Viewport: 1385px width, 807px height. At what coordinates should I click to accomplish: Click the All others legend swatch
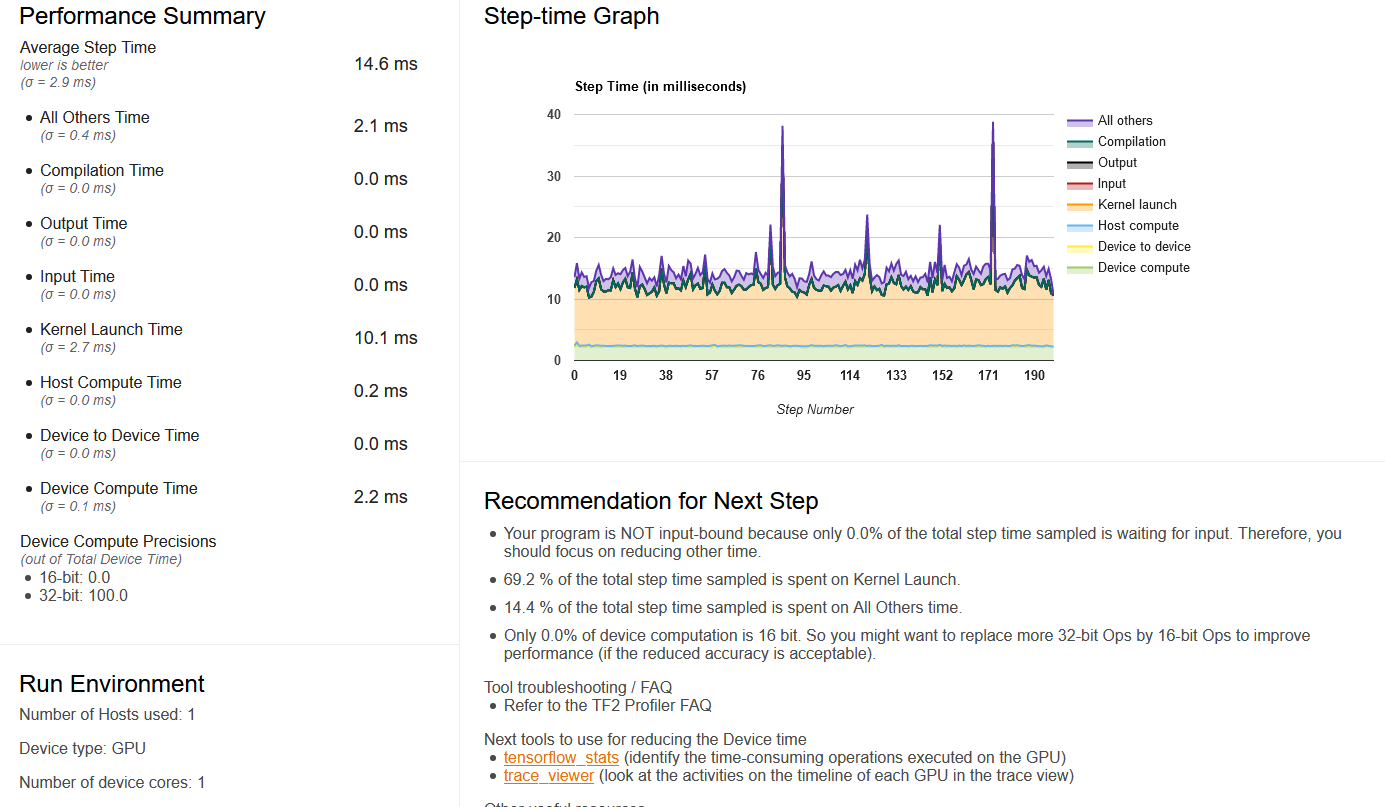[x=1080, y=121]
